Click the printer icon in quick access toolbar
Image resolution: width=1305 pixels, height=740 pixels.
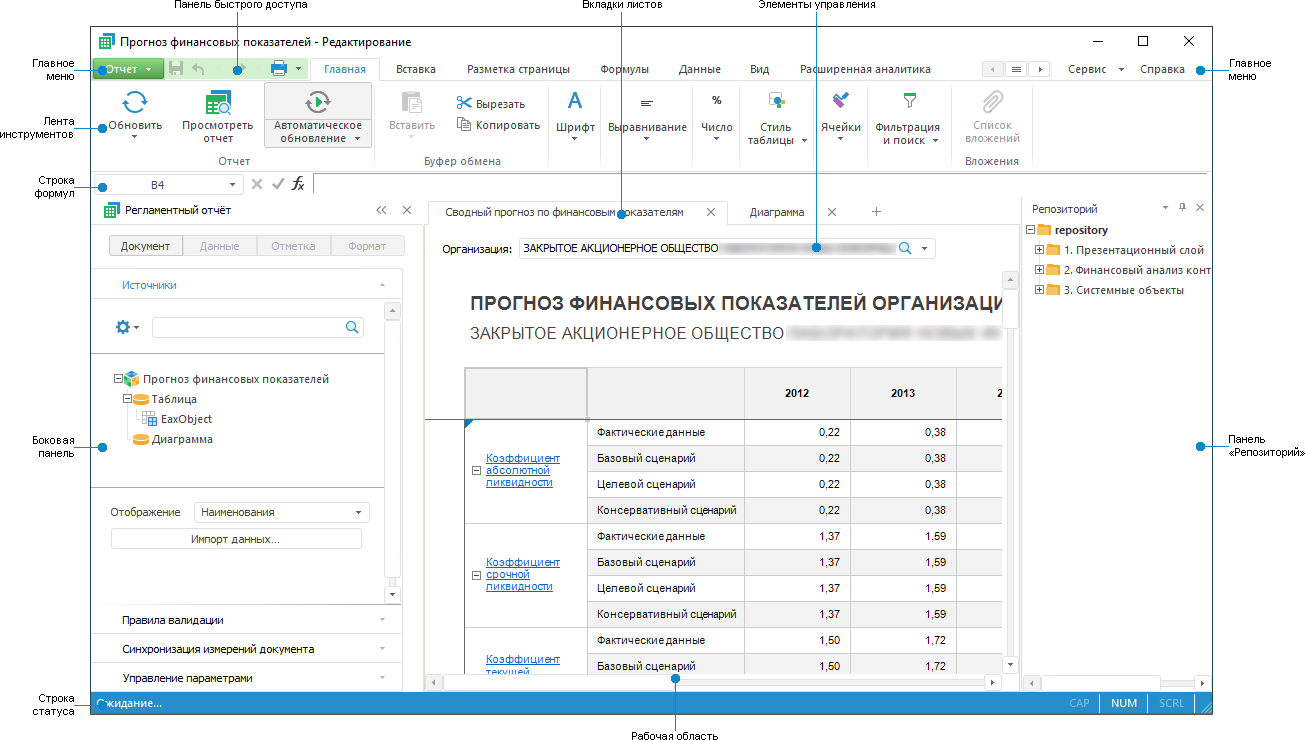279,69
